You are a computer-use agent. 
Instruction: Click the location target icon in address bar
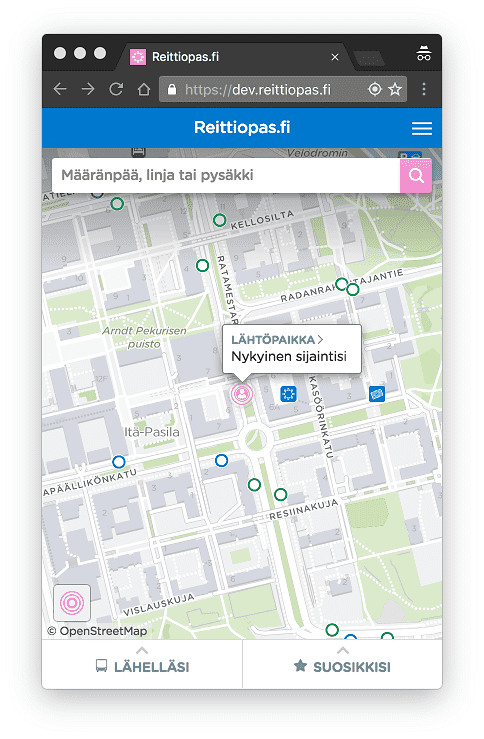pos(375,89)
